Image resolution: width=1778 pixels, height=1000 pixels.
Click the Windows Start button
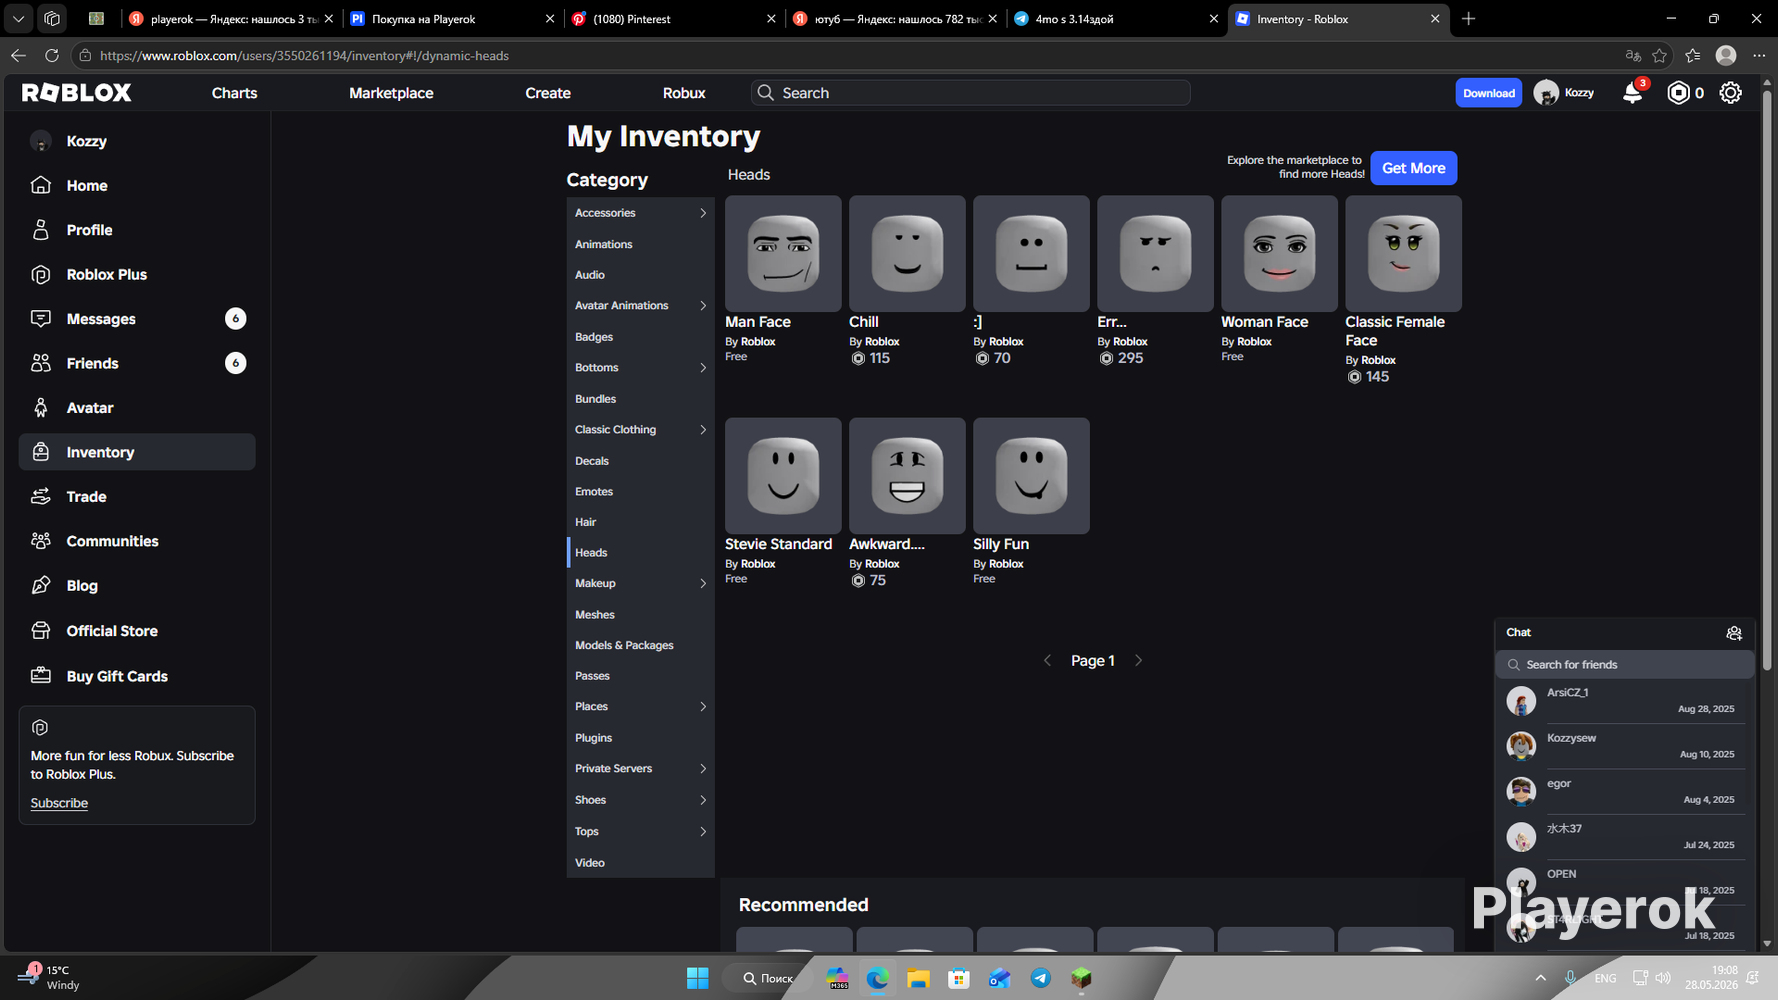click(x=698, y=978)
